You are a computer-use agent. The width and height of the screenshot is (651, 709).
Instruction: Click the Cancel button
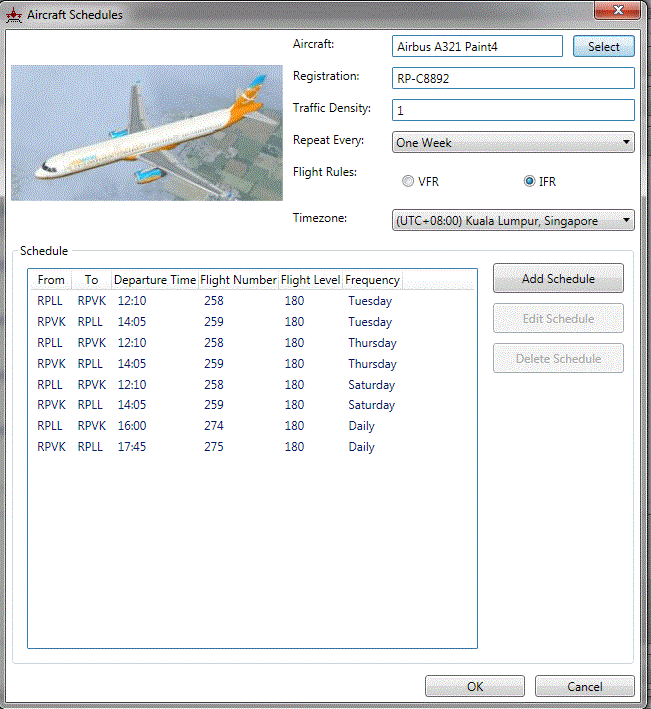[x=585, y=686]
